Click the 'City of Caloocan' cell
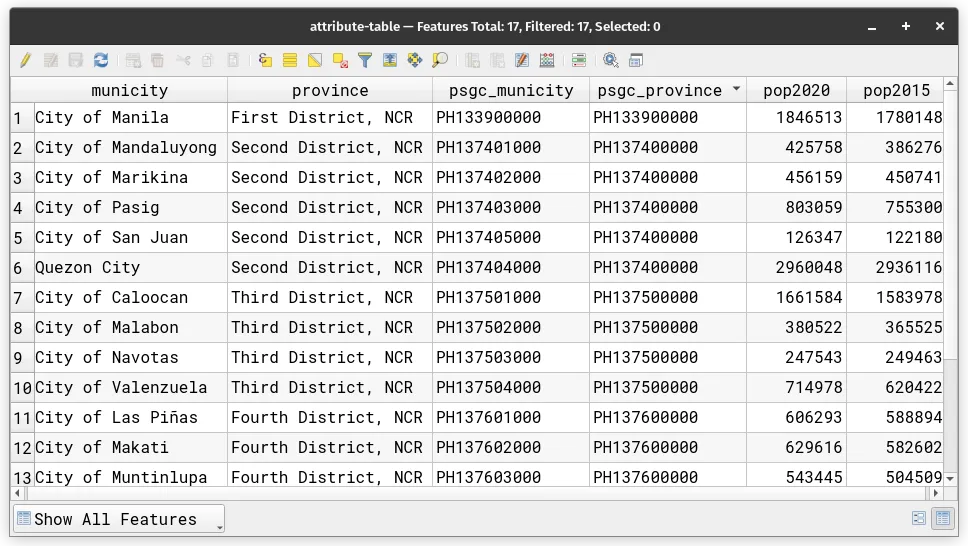This screenshot has width=968, height=546. pyautogui.click(x=131, y=298)
